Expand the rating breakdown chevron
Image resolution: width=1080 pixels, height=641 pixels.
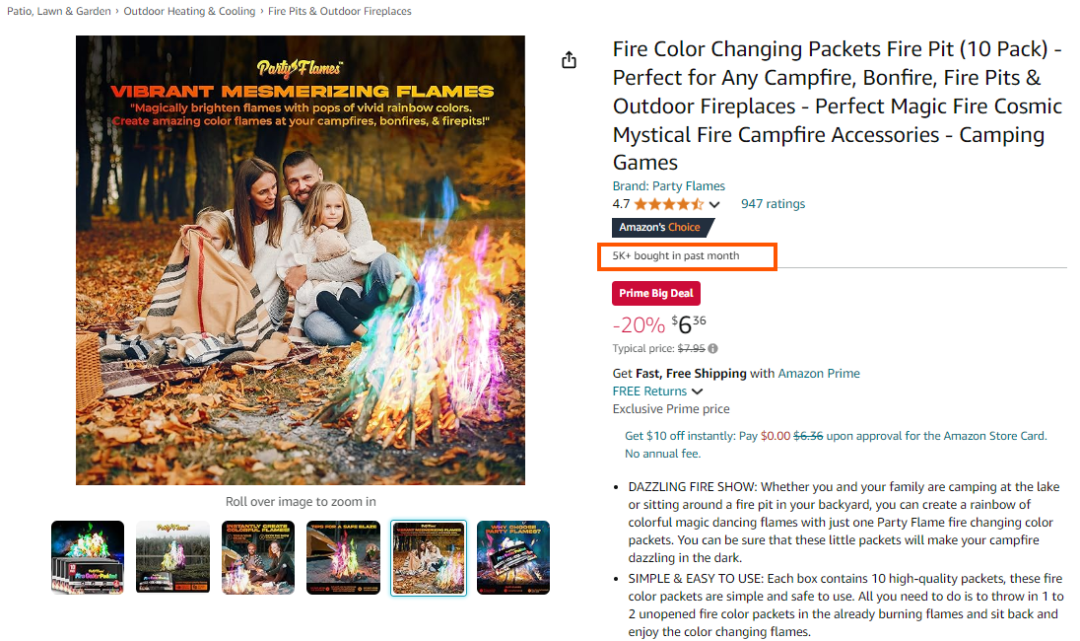pos(714,204)
